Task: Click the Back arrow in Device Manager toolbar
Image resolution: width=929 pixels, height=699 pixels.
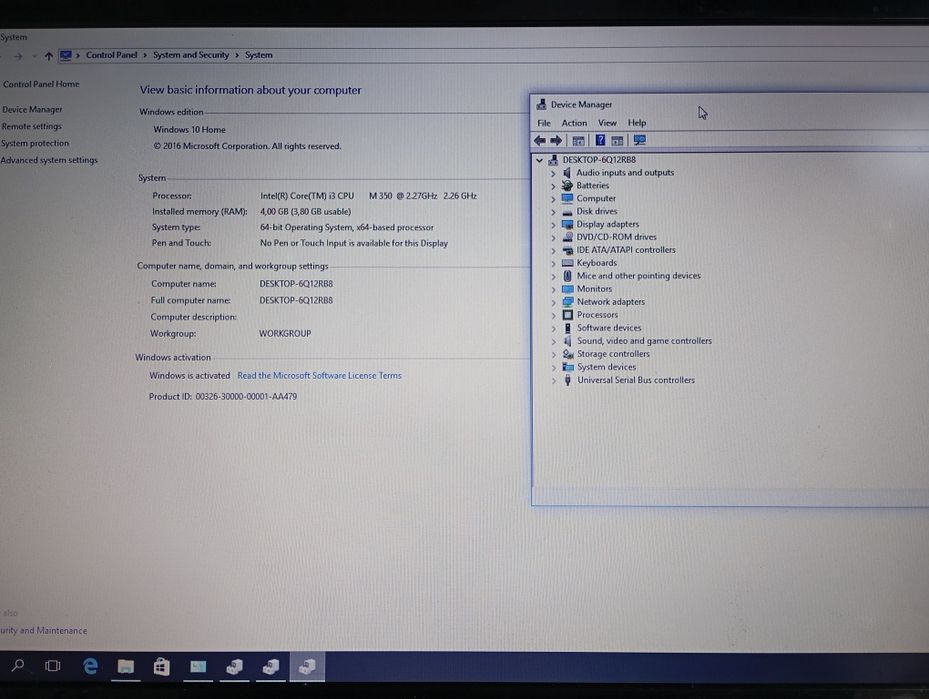Action: (540, 140)
